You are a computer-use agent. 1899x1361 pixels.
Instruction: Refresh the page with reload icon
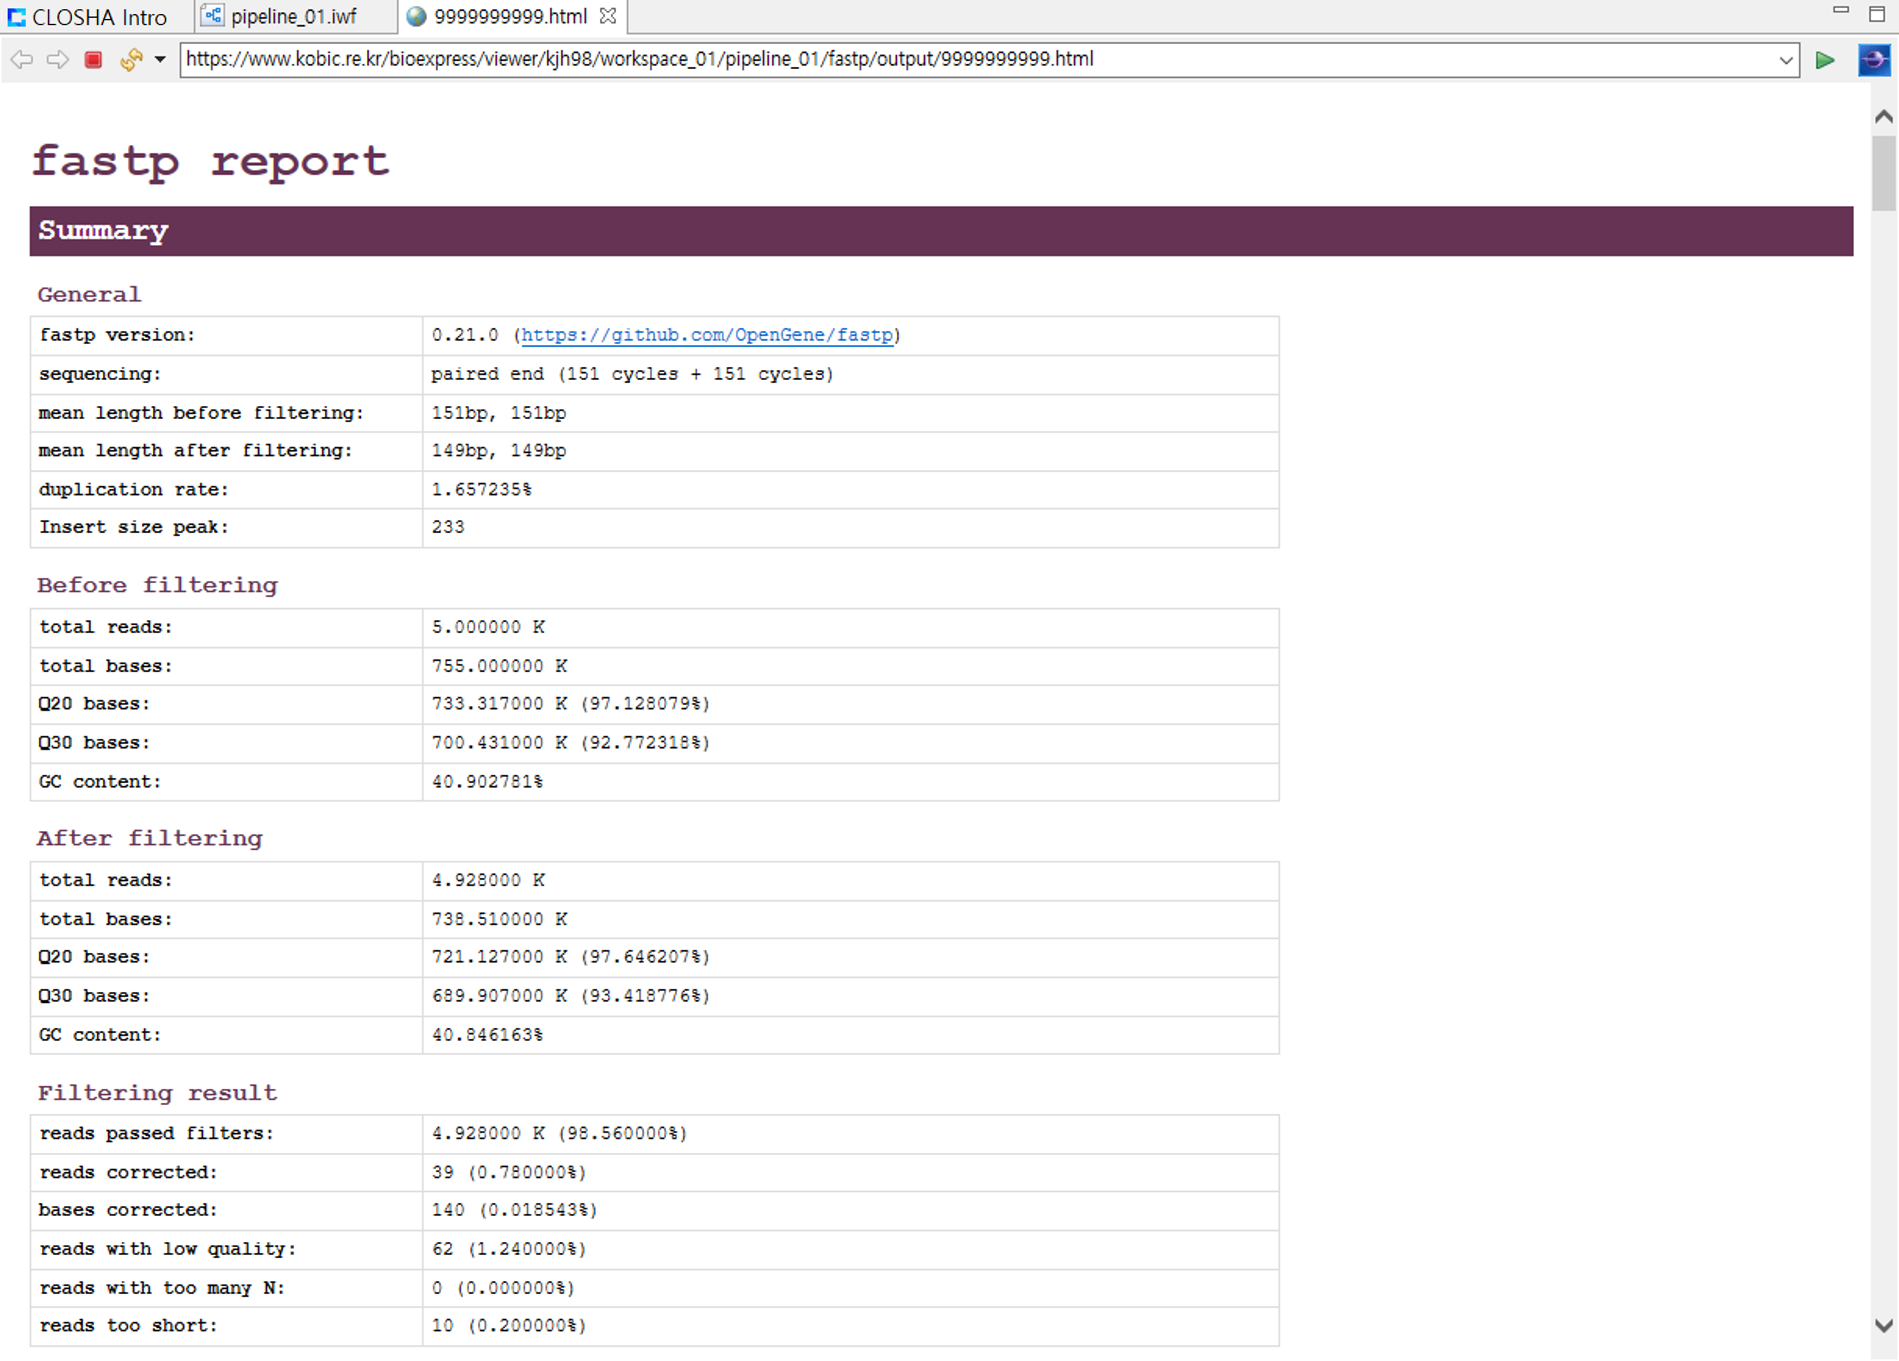click(130, 60)
